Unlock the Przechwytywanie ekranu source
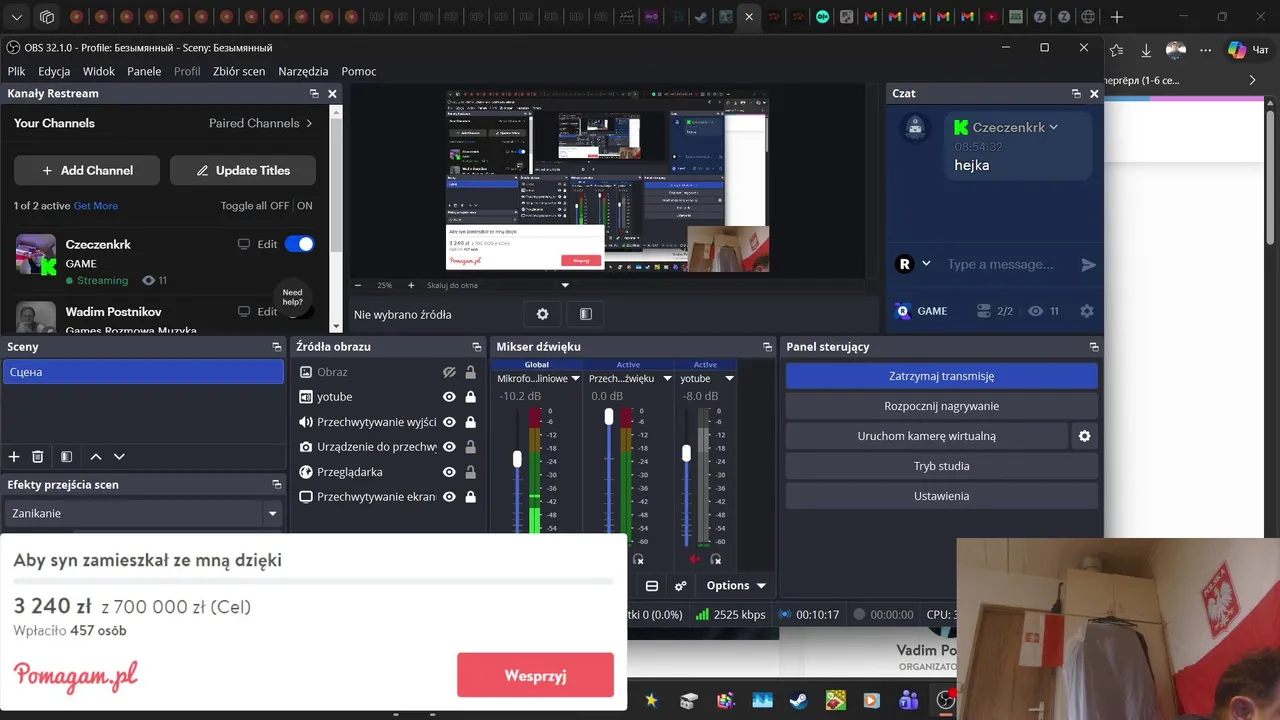 tap(470, 497)
